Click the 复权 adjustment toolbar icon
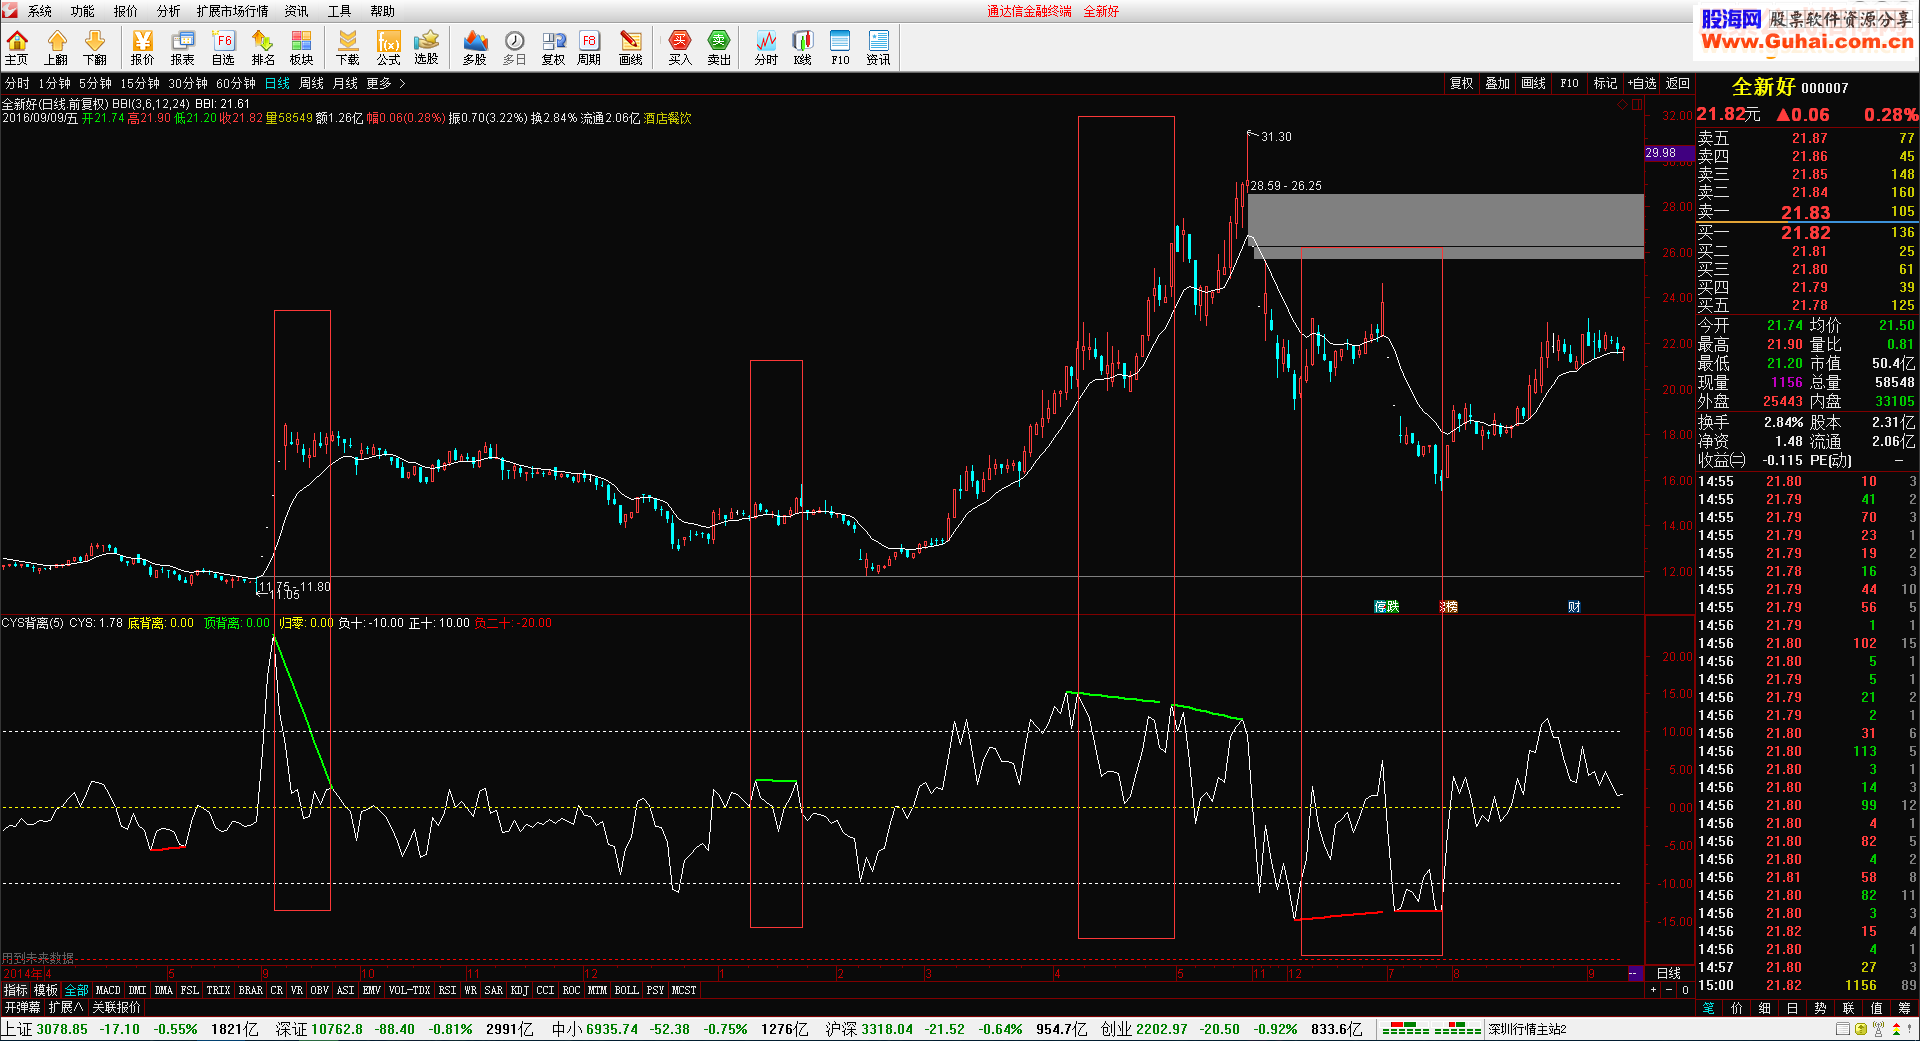This screenshot has width=1920, height=1041. (x=553, y=47)
